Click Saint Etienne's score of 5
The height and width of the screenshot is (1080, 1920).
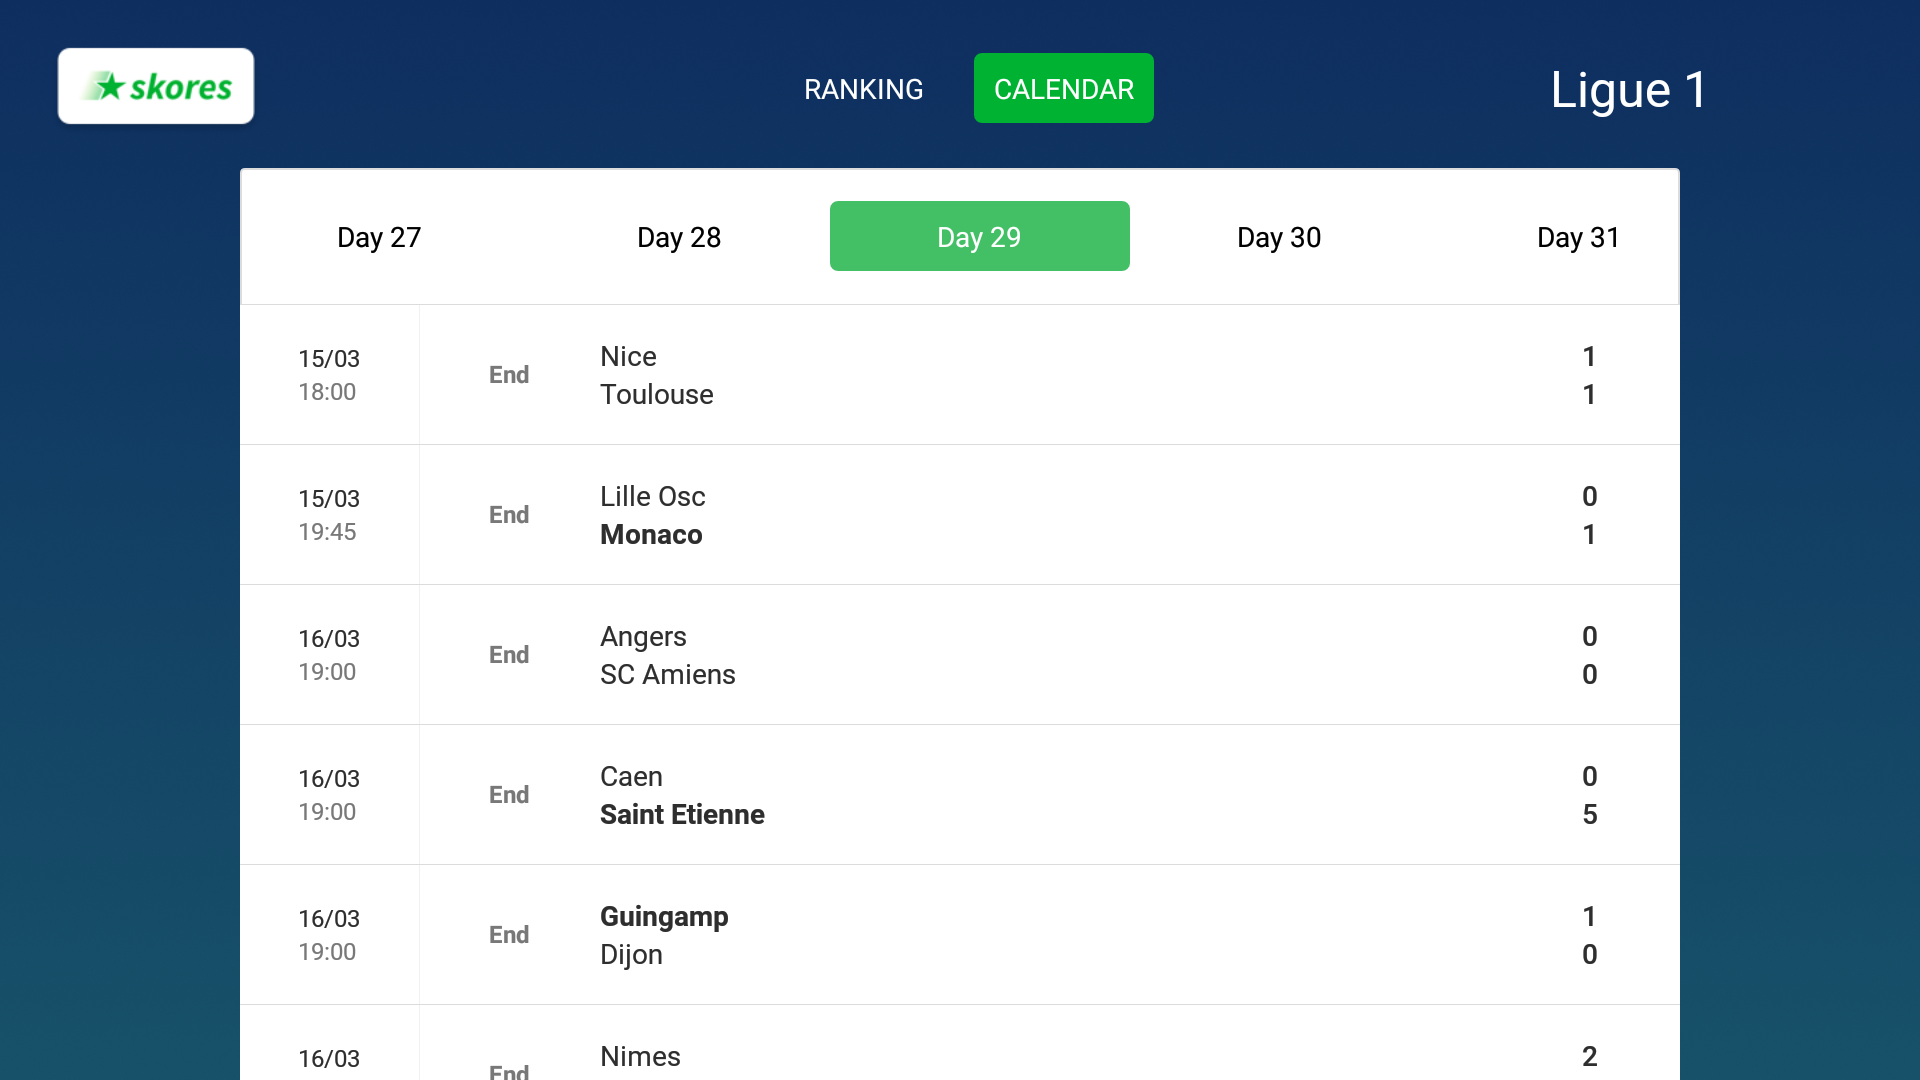pyautogui.click(x=1590, y=814)
